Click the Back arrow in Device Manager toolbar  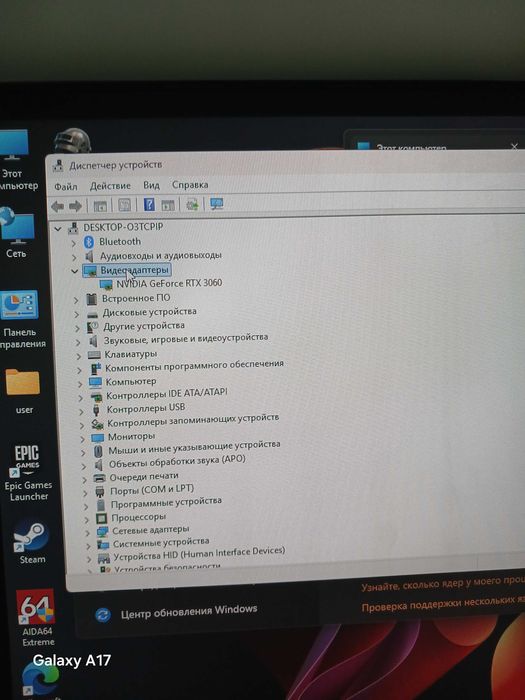click(x=58, y=206)
